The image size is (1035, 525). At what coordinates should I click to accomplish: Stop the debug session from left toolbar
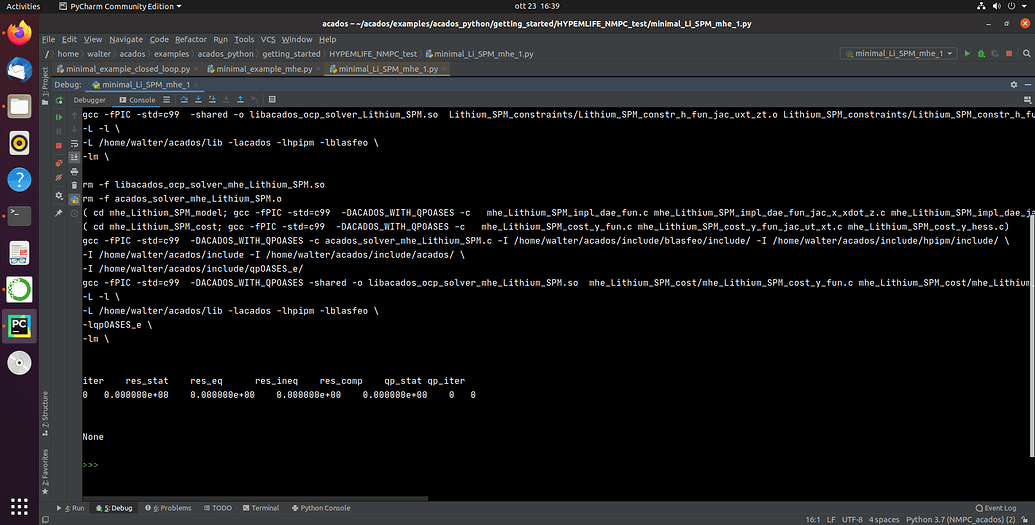[x=59, y=145]
